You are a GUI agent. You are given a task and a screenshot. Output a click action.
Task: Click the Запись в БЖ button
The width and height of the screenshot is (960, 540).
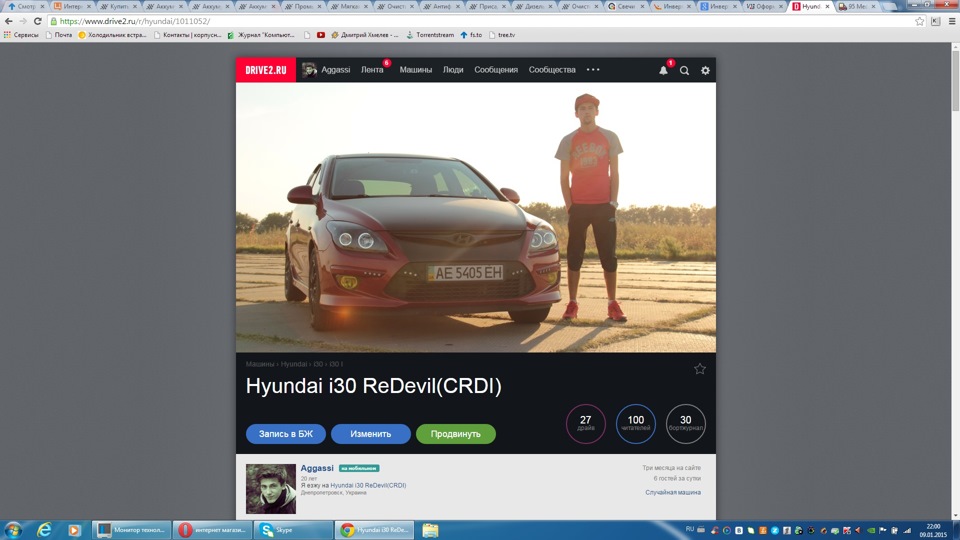coord(286,433)
